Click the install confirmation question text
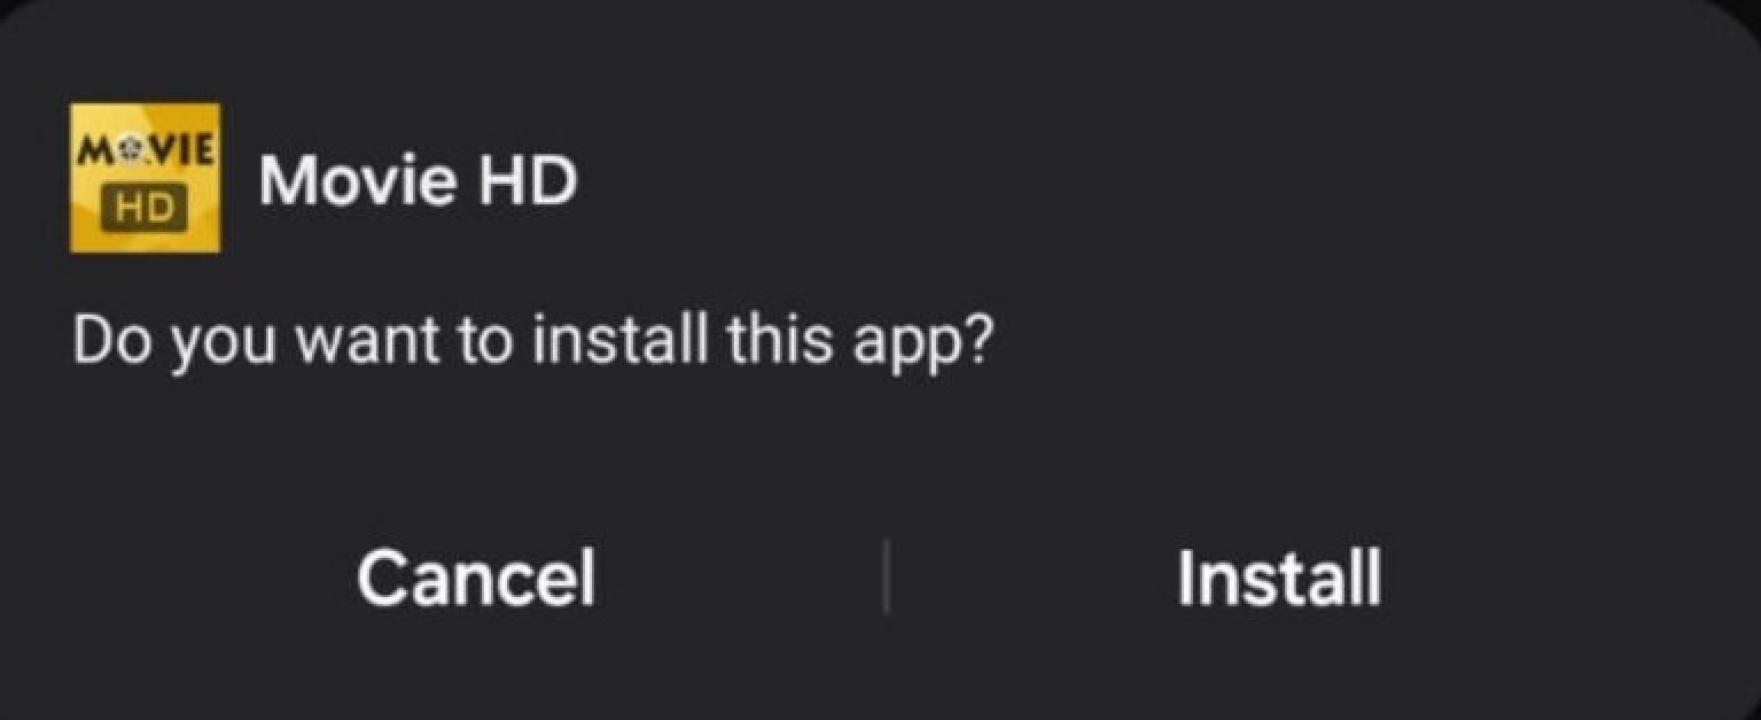This screenshot has width=1761, height=720. coord(533,341)
